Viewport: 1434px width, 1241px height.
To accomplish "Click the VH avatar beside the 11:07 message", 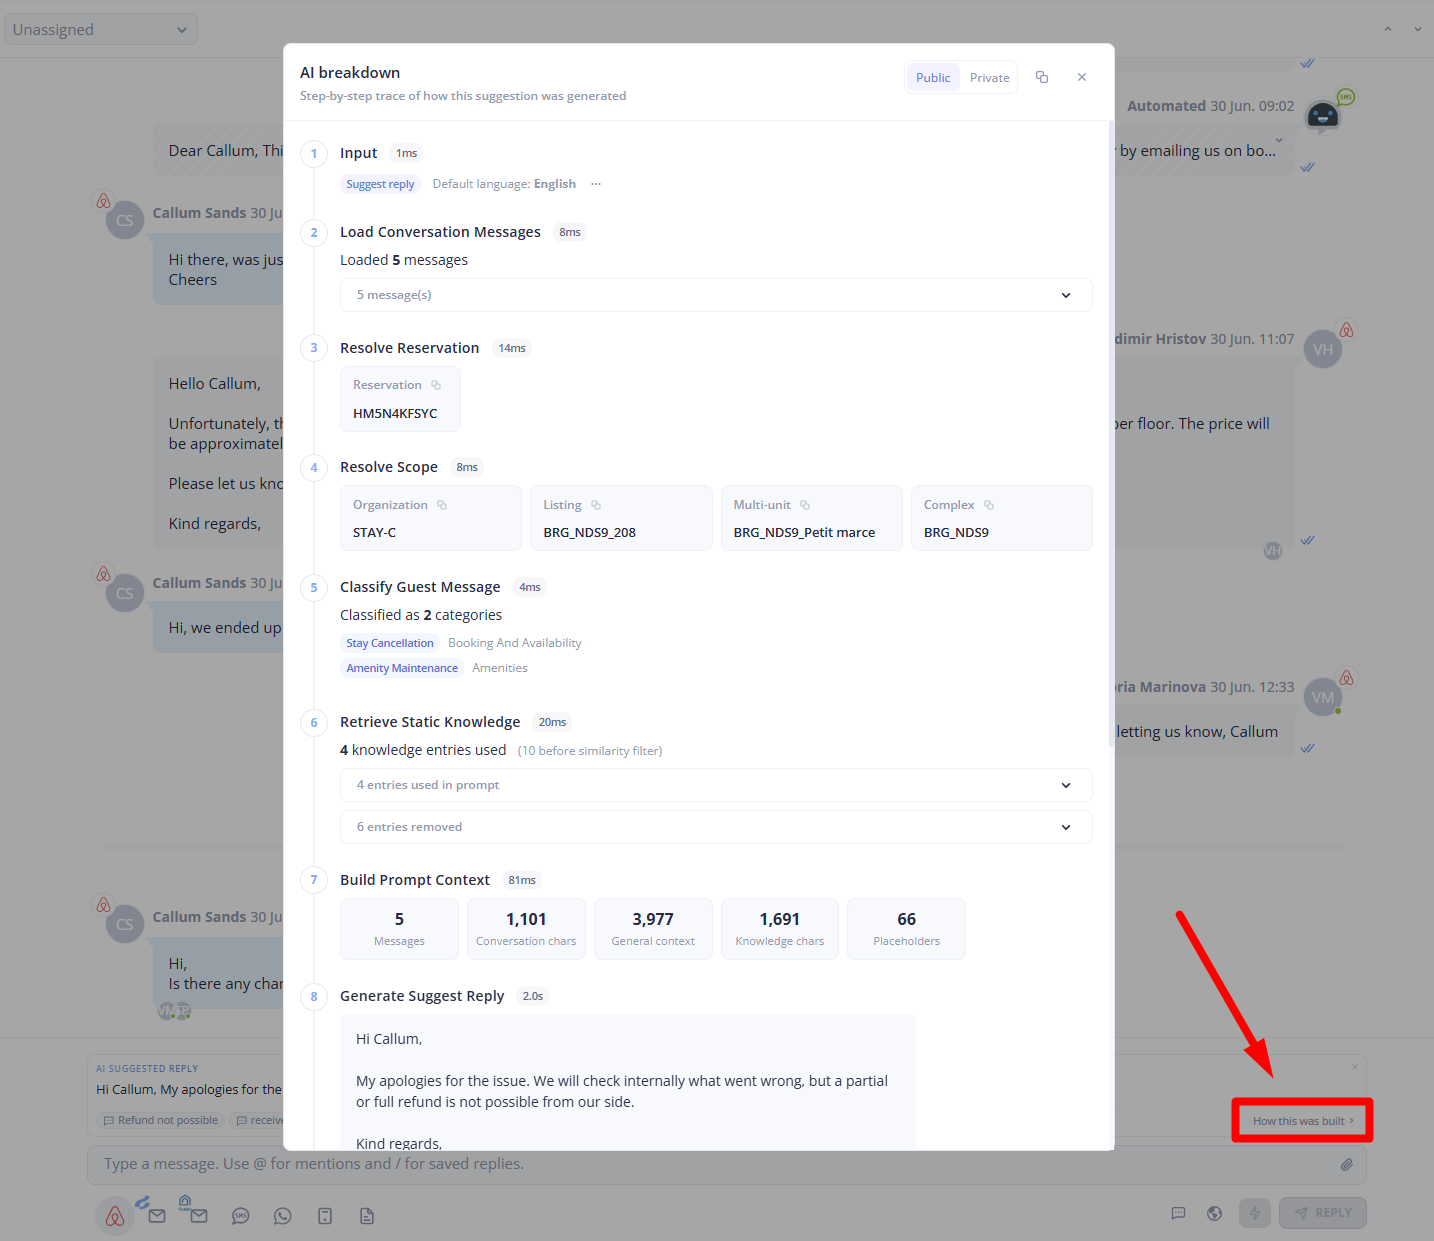I will (x=1323, y=350).
